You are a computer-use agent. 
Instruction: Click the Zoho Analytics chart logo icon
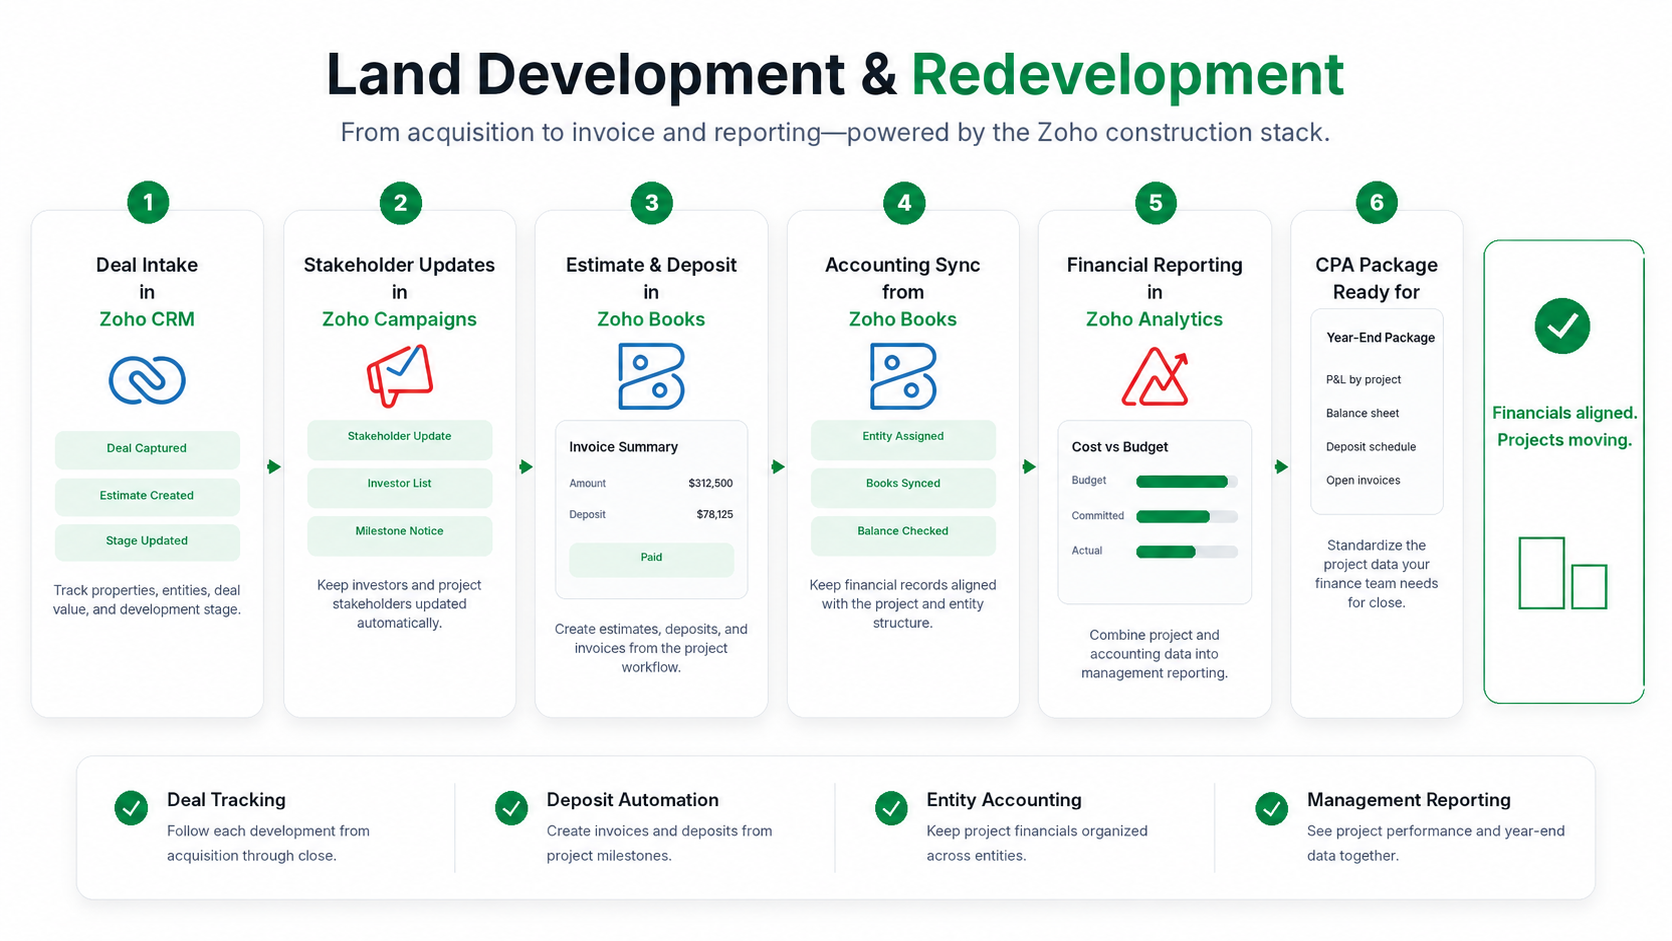click(x=1155, y=376)
